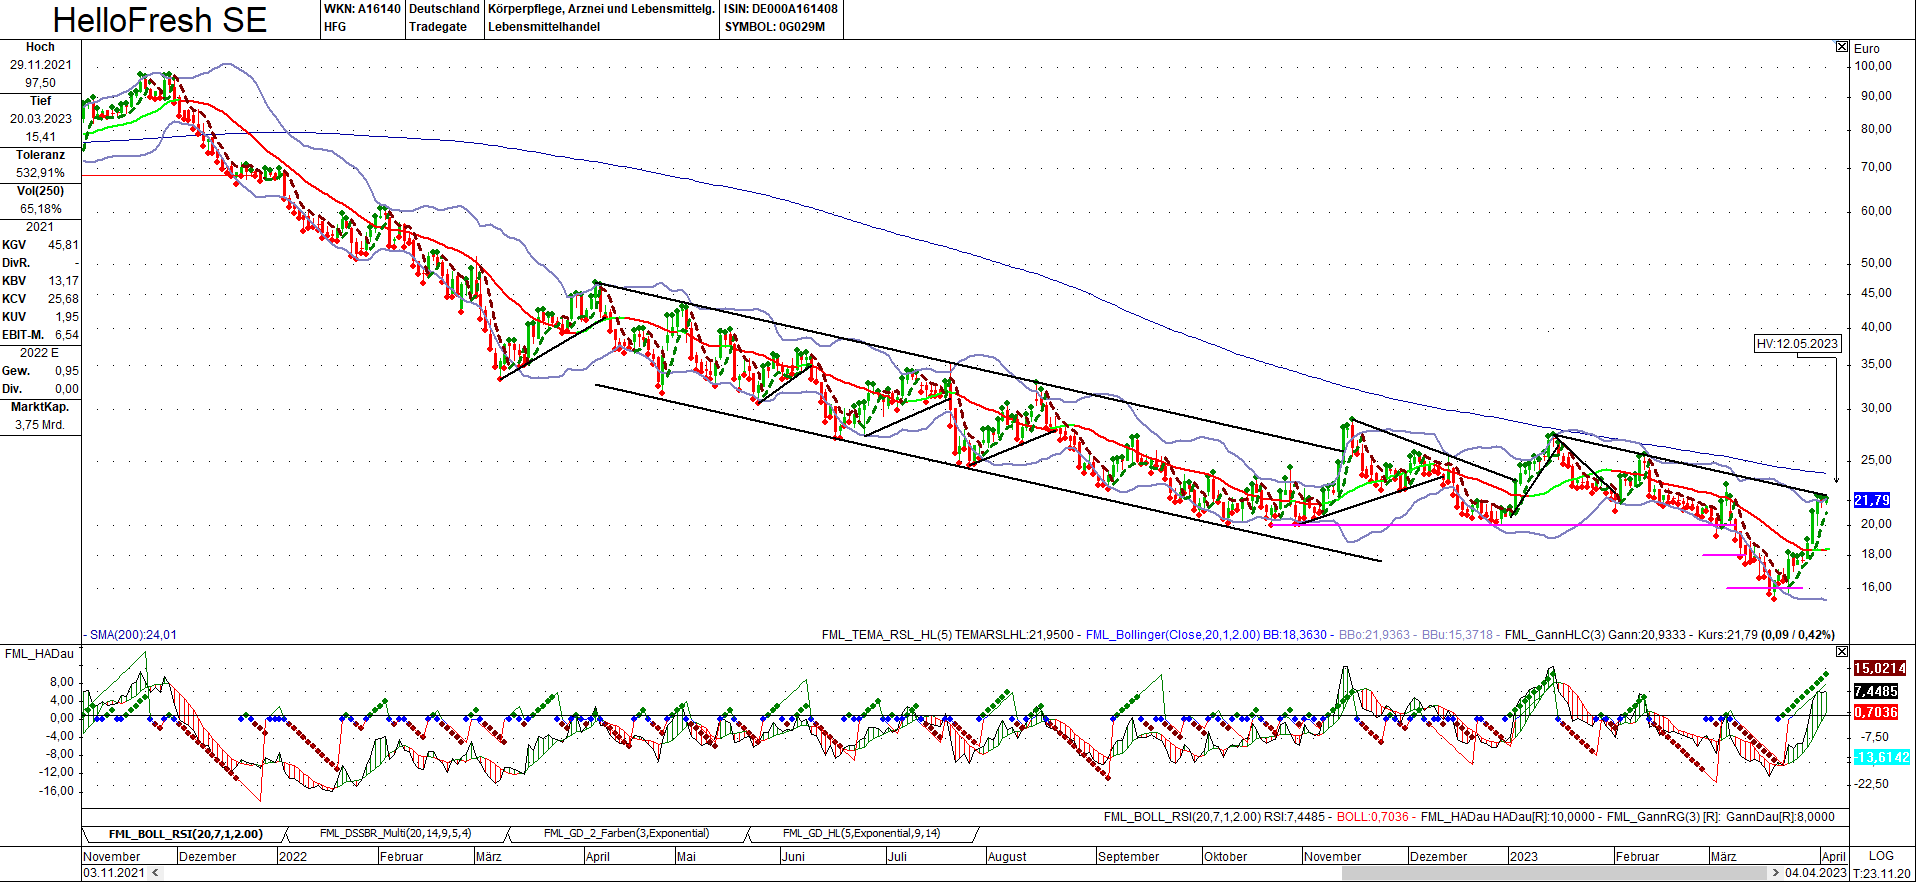Click the end date 04.04.2023

point(1816,873)
